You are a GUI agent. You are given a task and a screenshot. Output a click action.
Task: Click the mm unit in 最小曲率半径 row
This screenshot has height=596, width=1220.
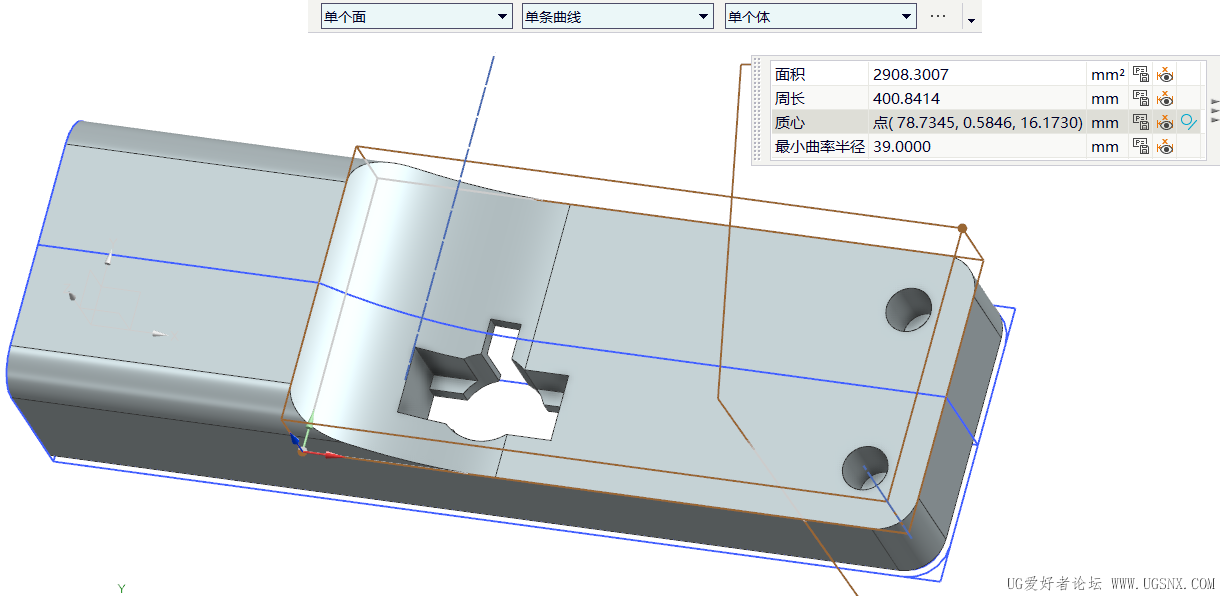pyautogui.click(x=1105, y=146)
